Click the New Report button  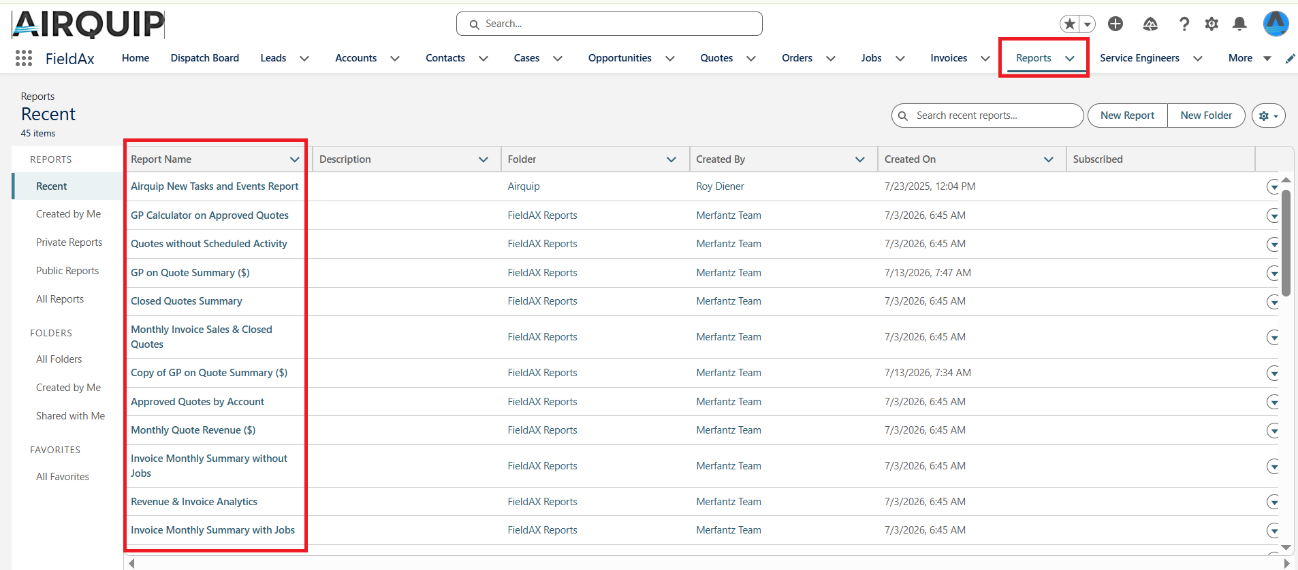1127,116
